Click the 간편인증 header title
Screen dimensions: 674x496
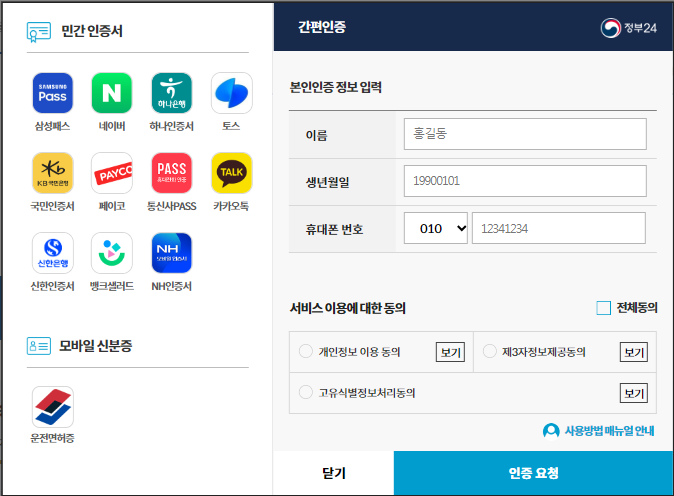[x=322, y=28]
